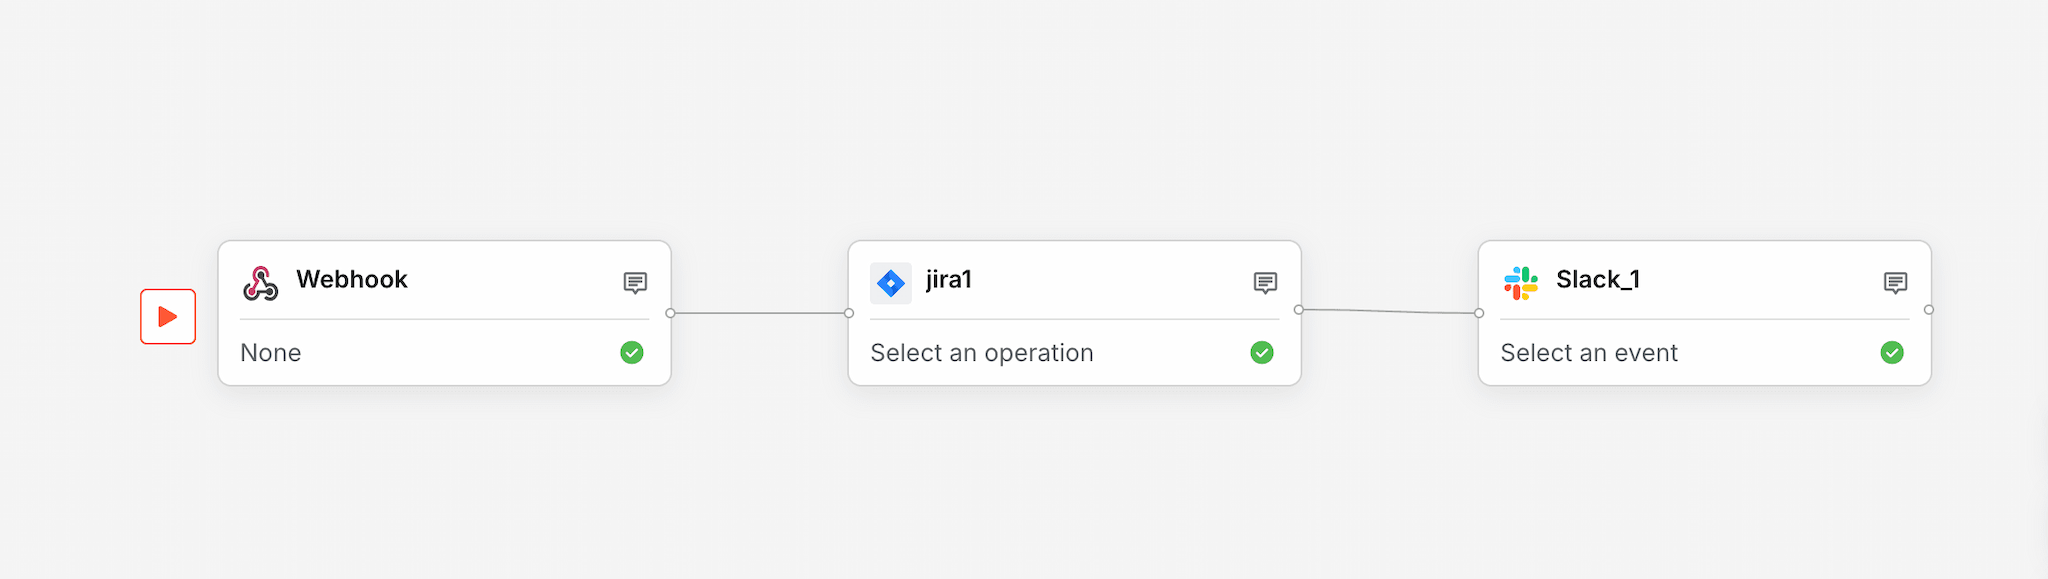Click the green status check on the Webhook node
The height and width of the screenshot is (579, 2048).
632,352
